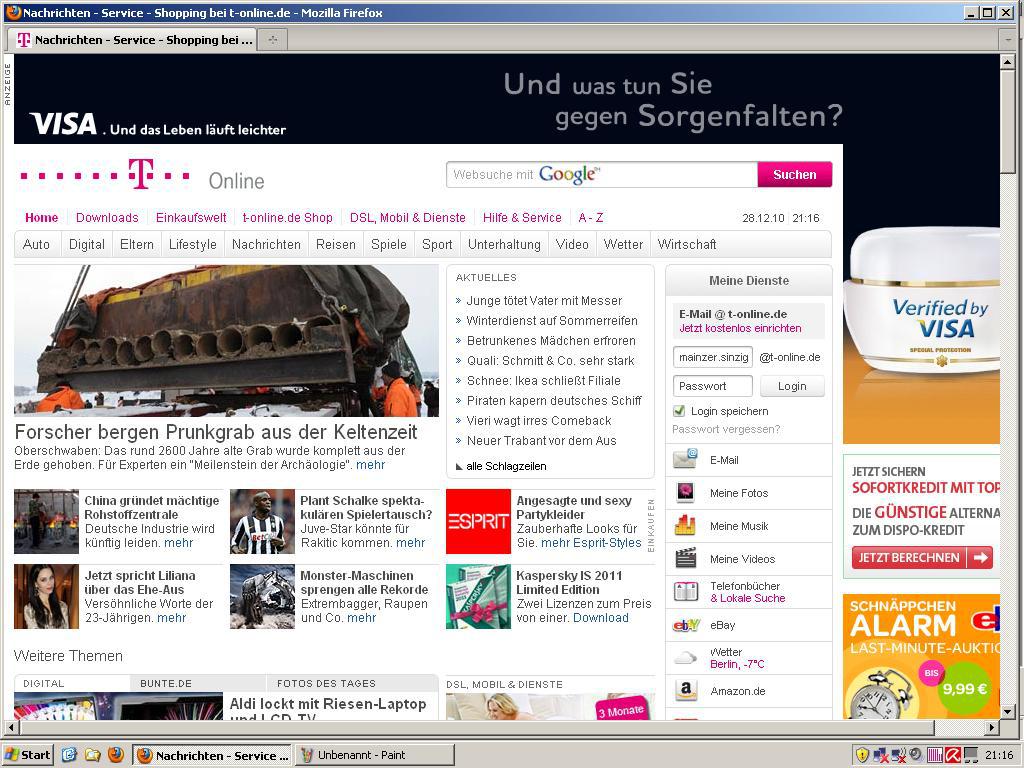Click the JETZT BERECHNEN button
The height and width of the screenshot is (768, 1024).
921,557
